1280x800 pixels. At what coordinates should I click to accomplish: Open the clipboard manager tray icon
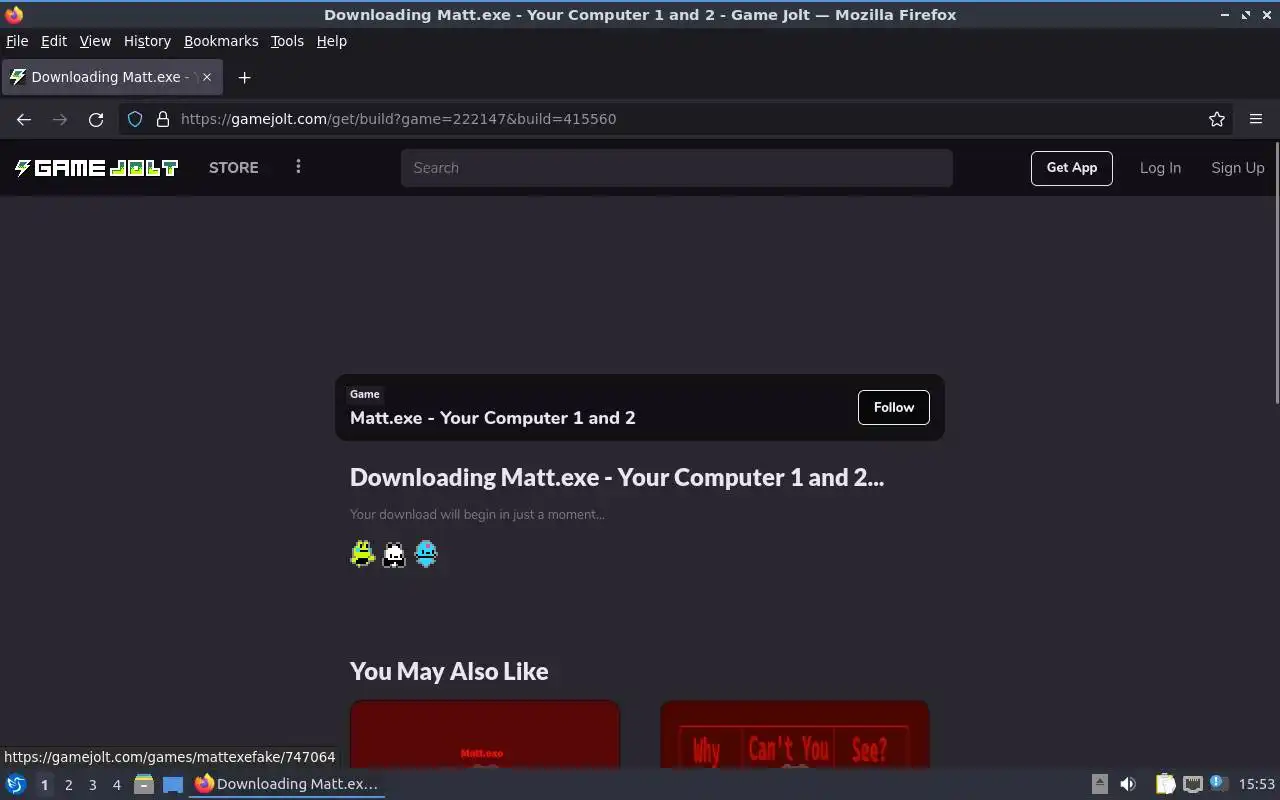click(x=1165, y=784)
